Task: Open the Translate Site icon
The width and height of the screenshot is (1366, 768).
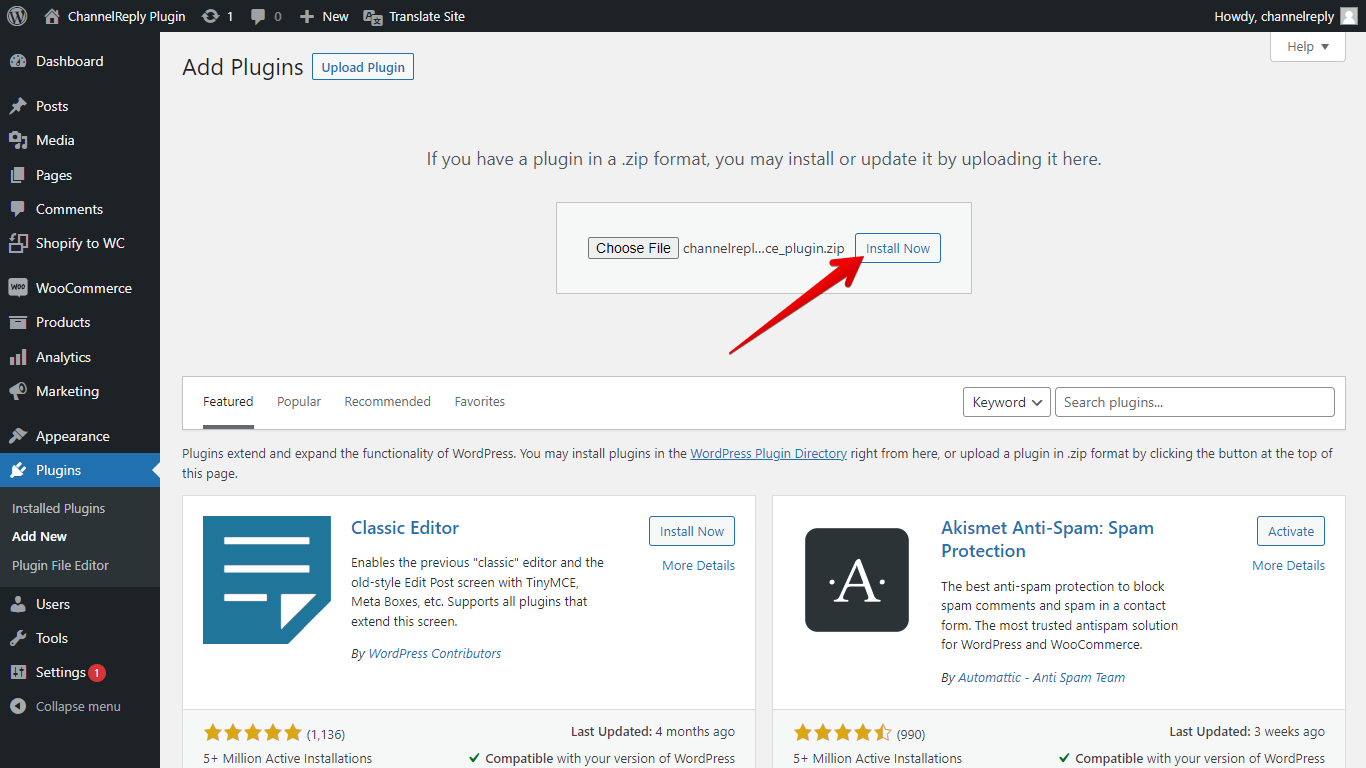Action: (x=372, y=16)
